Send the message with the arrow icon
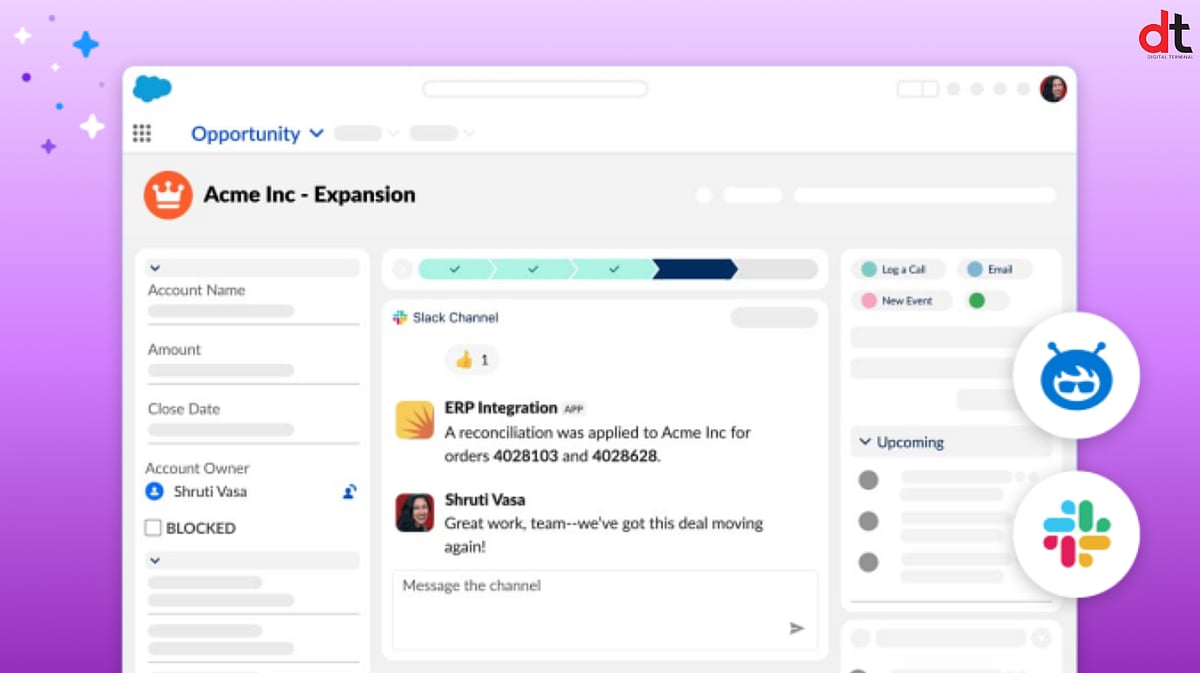 (x=797, y=628)
